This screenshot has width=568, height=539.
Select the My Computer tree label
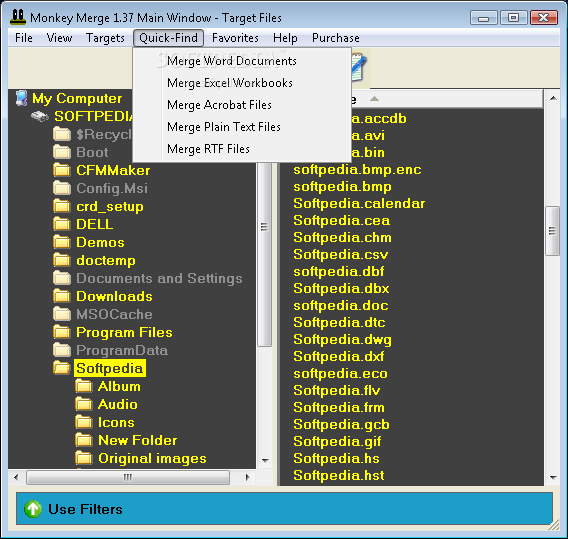[x=77, y=98]
